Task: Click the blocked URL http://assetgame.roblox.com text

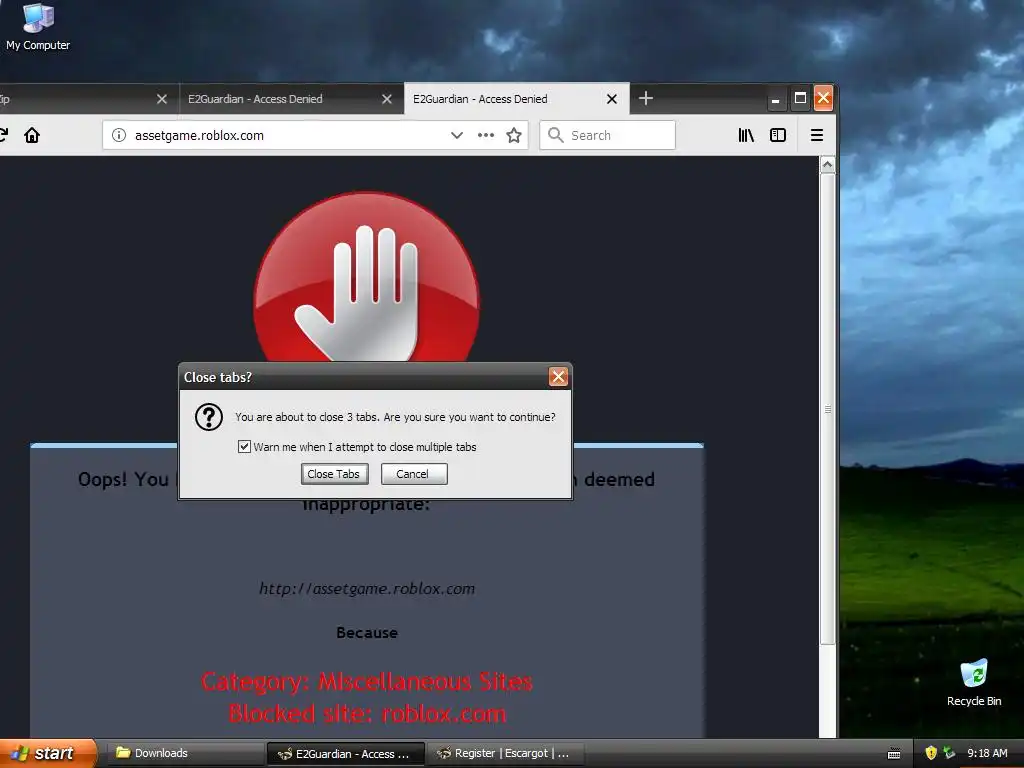Action: 367,588
